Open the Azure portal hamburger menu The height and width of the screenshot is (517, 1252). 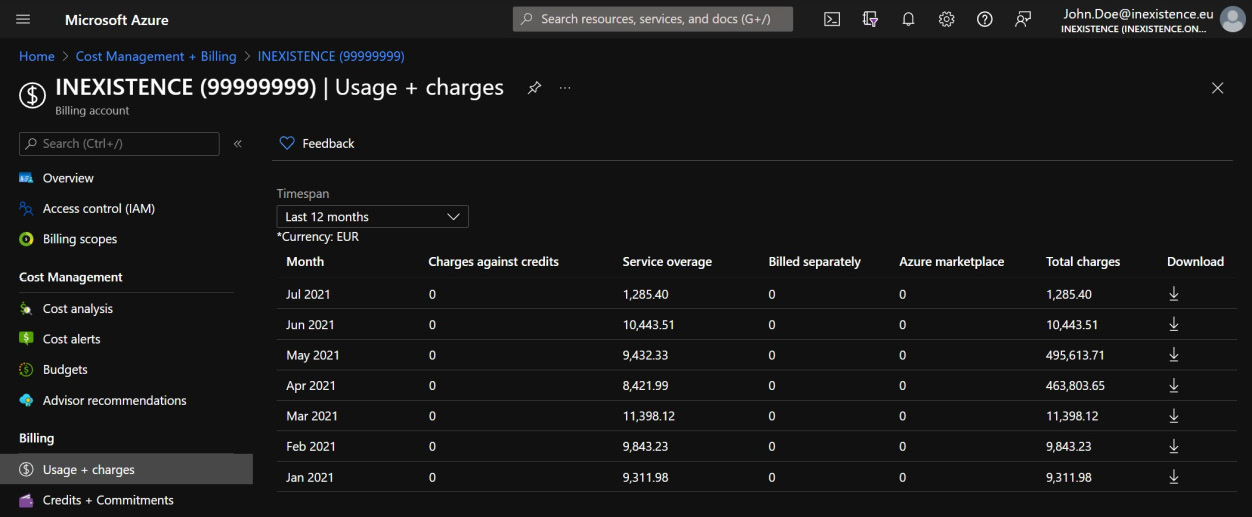24,19
